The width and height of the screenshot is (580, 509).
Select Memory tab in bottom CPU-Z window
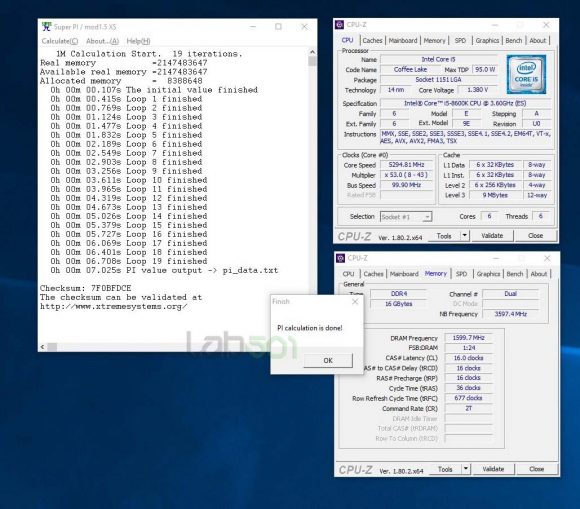pyautogui.click(x=436, y=273)
